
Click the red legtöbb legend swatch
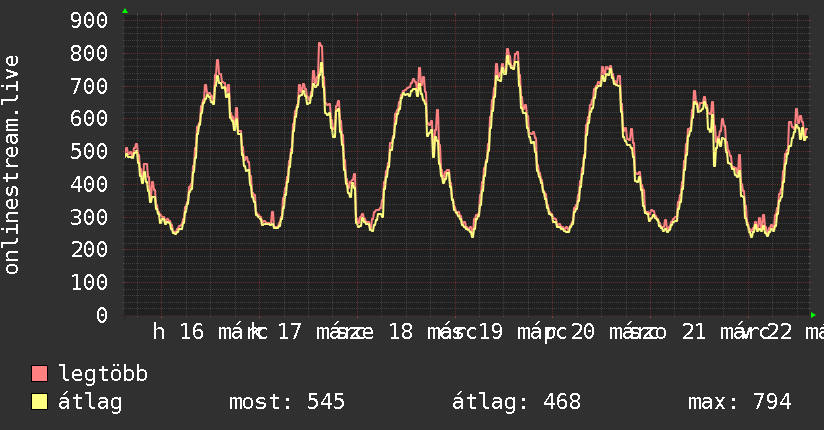point(40,374)
